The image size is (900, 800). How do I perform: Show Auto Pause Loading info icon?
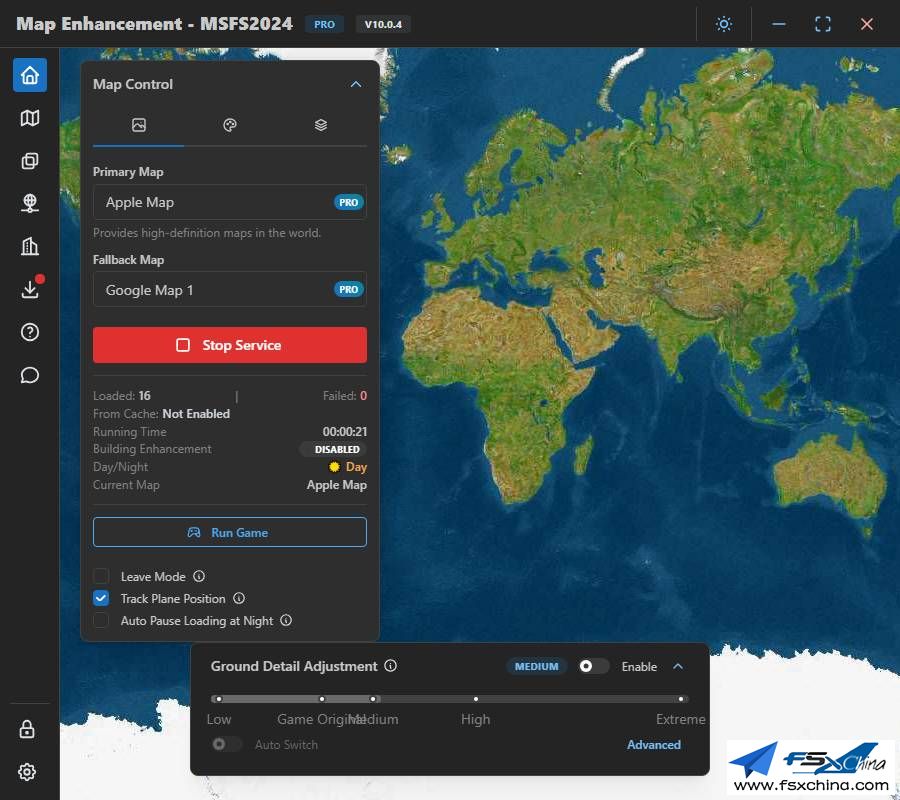[286, 620]
